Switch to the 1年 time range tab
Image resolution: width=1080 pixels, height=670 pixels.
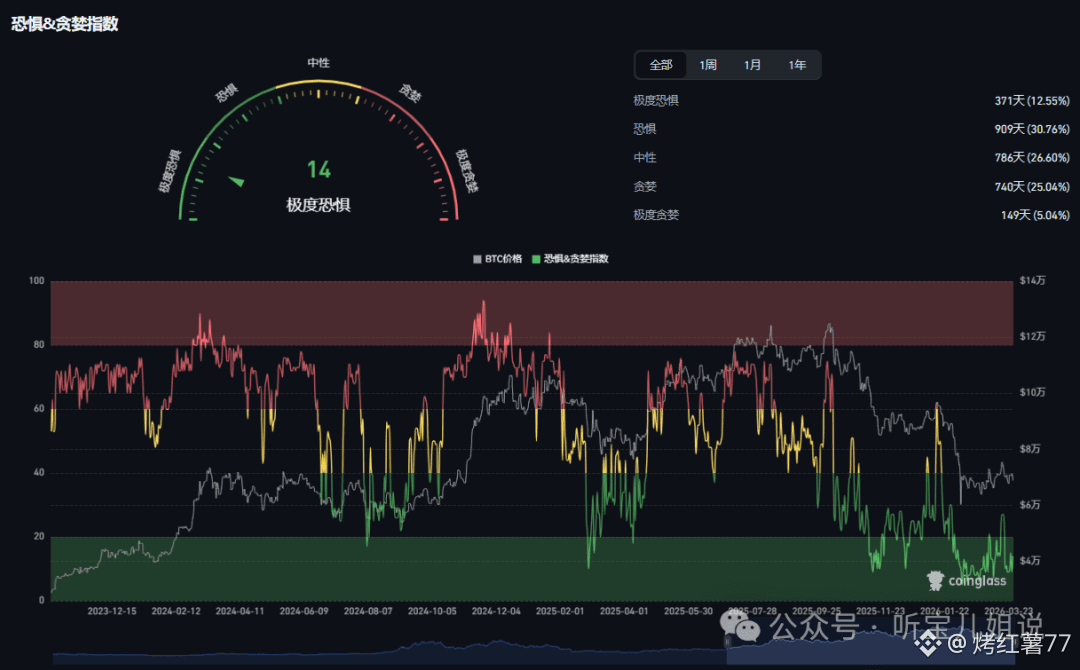tap(797, 65)
